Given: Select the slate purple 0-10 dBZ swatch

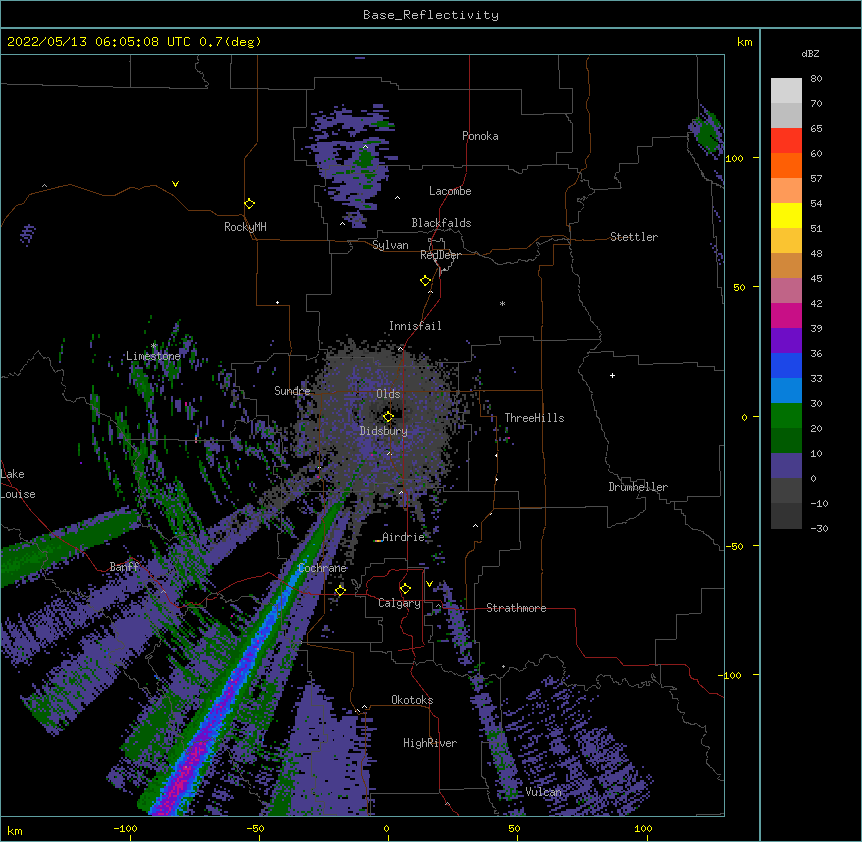Looking at the screenshot, I should [786, 466].
